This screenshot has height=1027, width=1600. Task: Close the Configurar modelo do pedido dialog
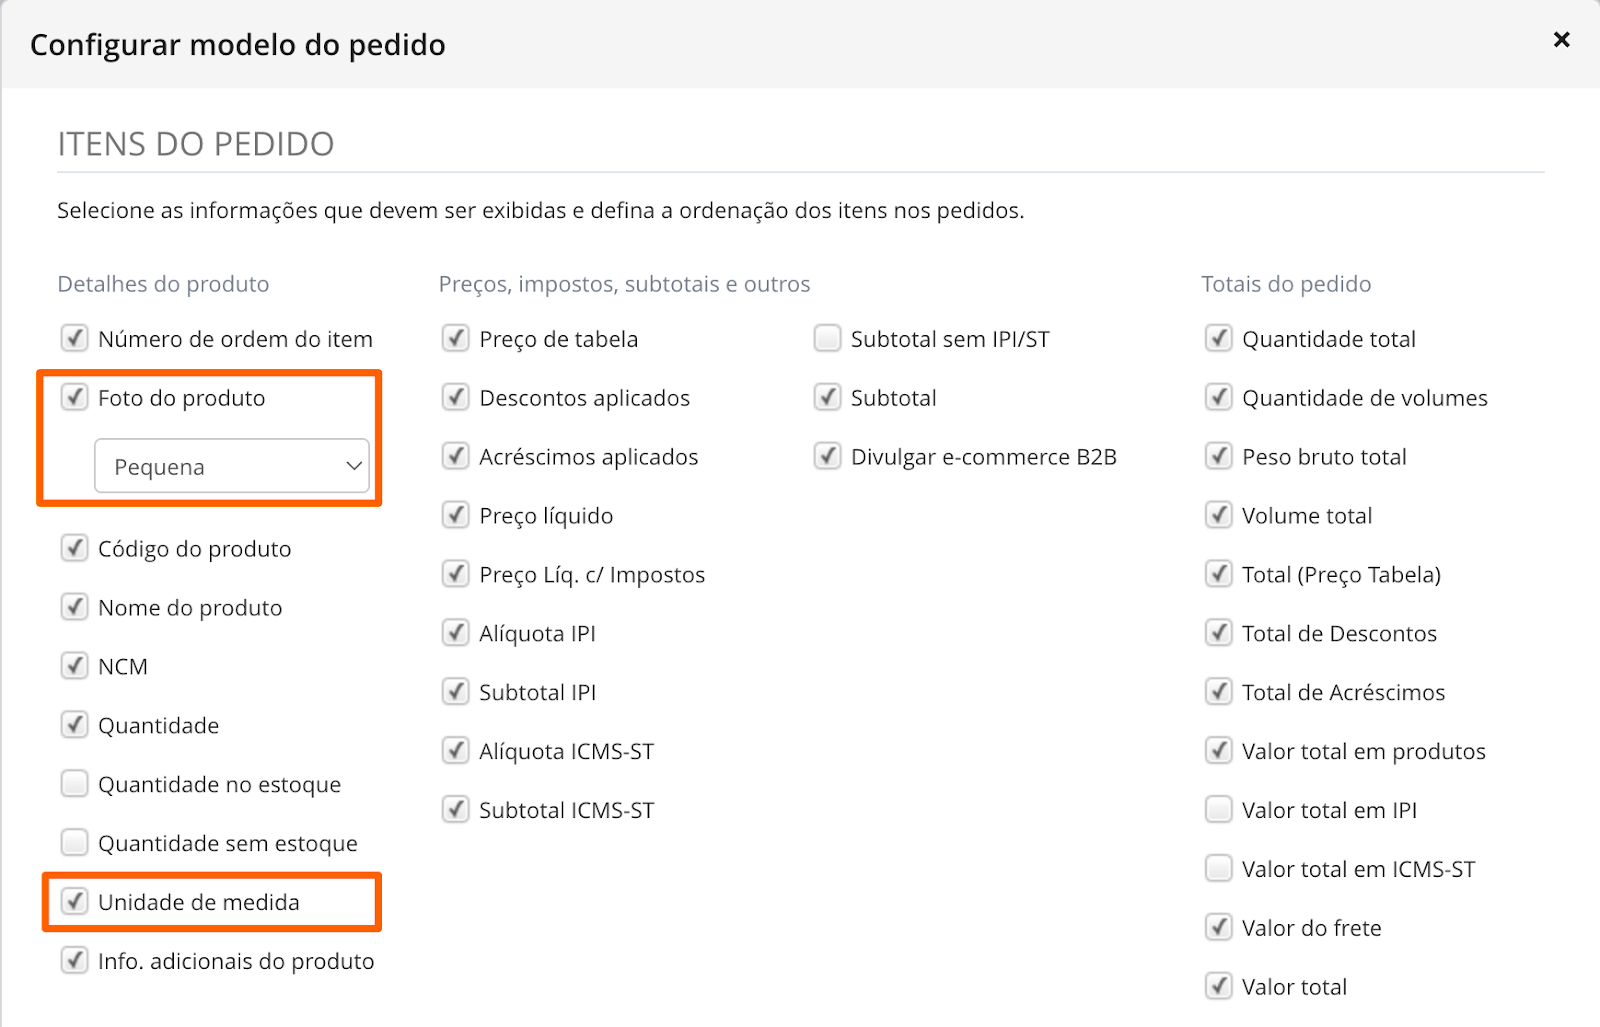(1561, 40)
